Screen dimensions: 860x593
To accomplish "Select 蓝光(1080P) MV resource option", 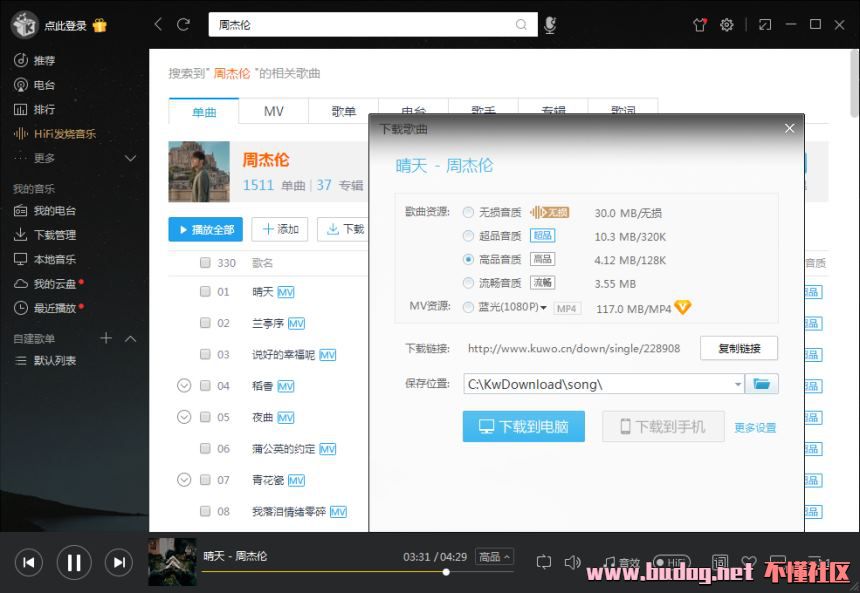I will click(468, 307).
